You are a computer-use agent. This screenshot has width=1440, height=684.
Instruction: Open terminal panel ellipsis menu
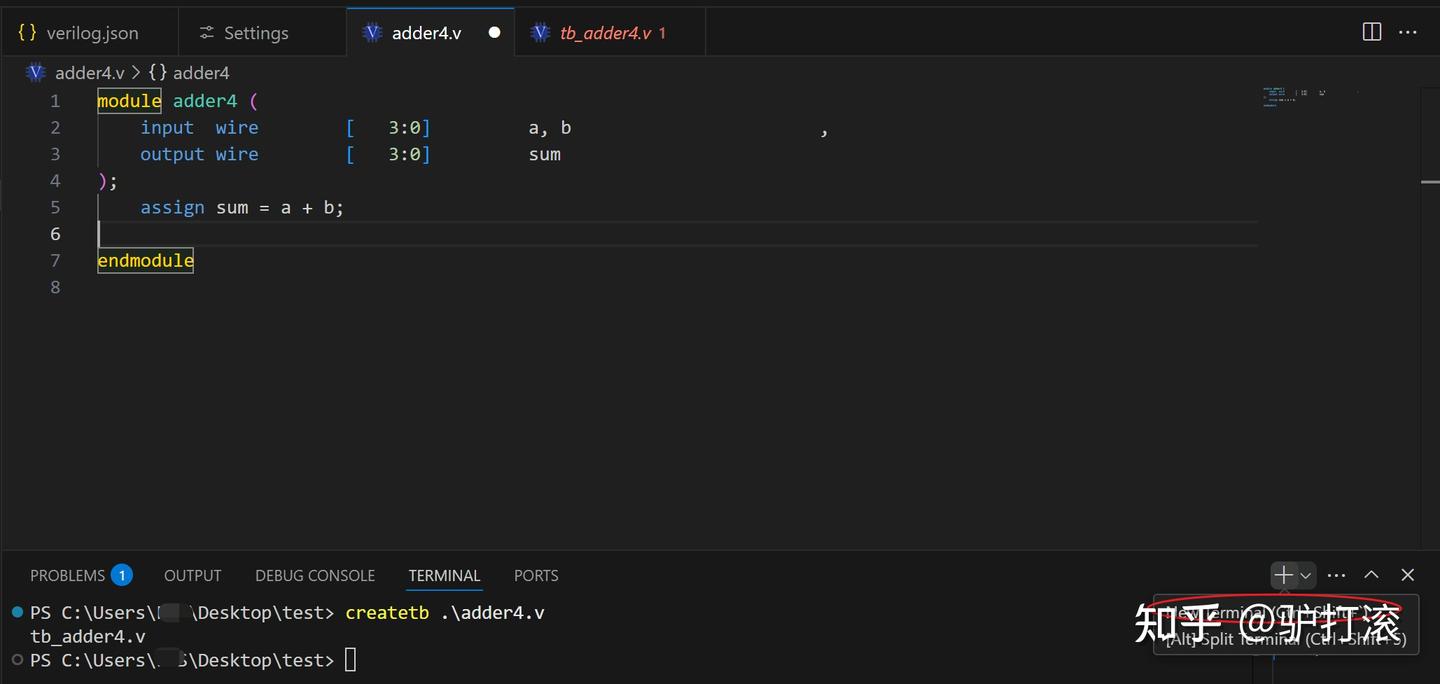(x=1337, y=575)
